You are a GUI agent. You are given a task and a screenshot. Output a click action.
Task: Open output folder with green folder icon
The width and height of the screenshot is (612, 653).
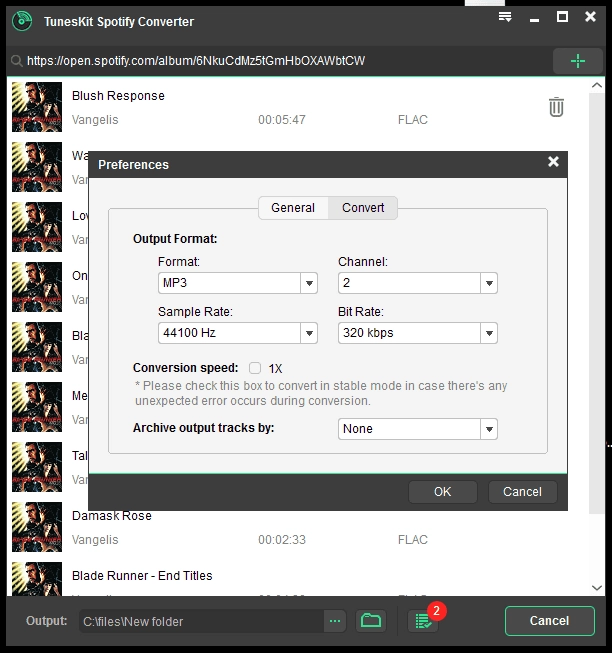pyautogui.click(x=371, y=621)
